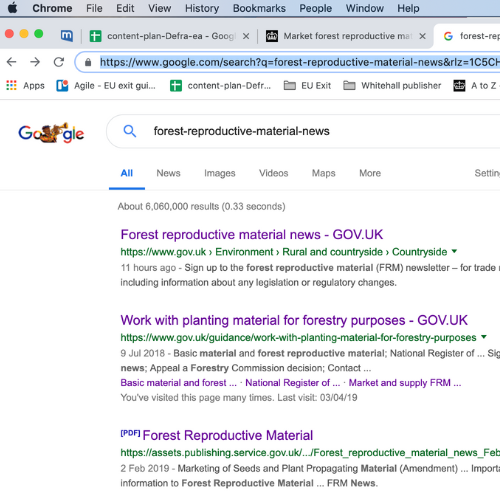Switch to Images results tab
500x500 pixels.
tap(220, 173)
